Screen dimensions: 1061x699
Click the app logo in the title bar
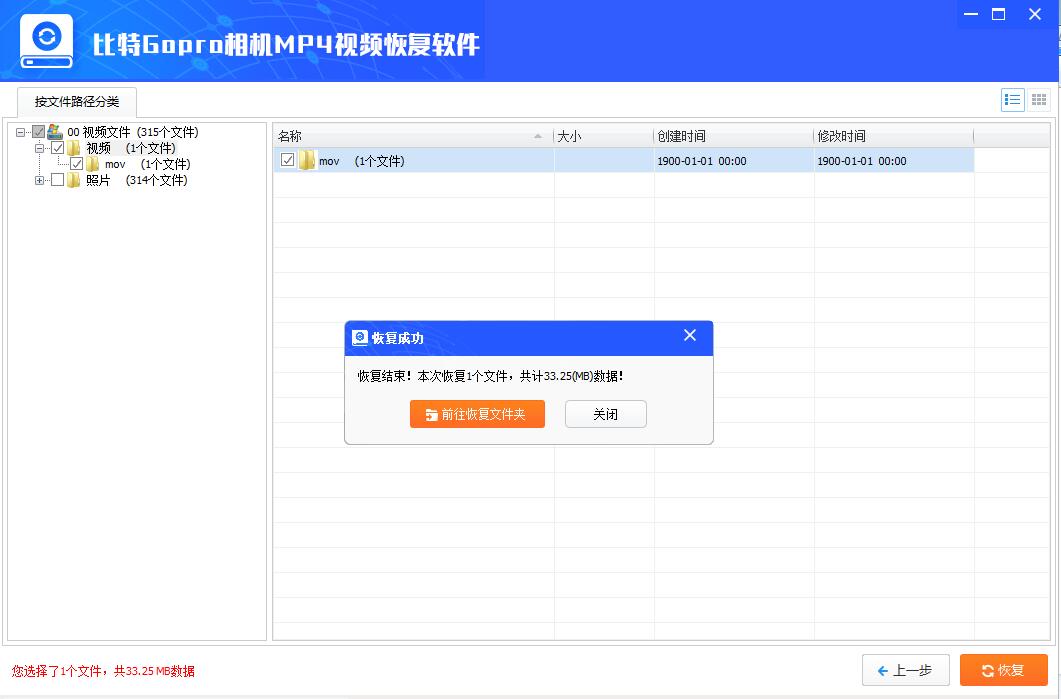tap(46, 41)
